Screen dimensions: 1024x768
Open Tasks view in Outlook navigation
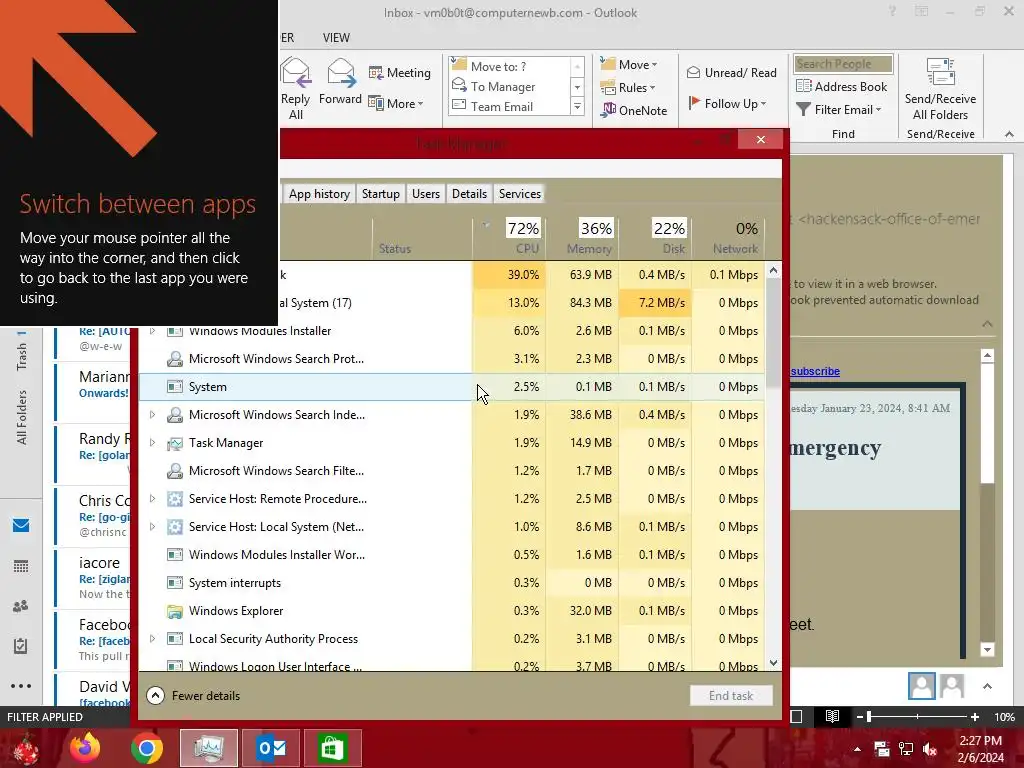tap(21, 646)
